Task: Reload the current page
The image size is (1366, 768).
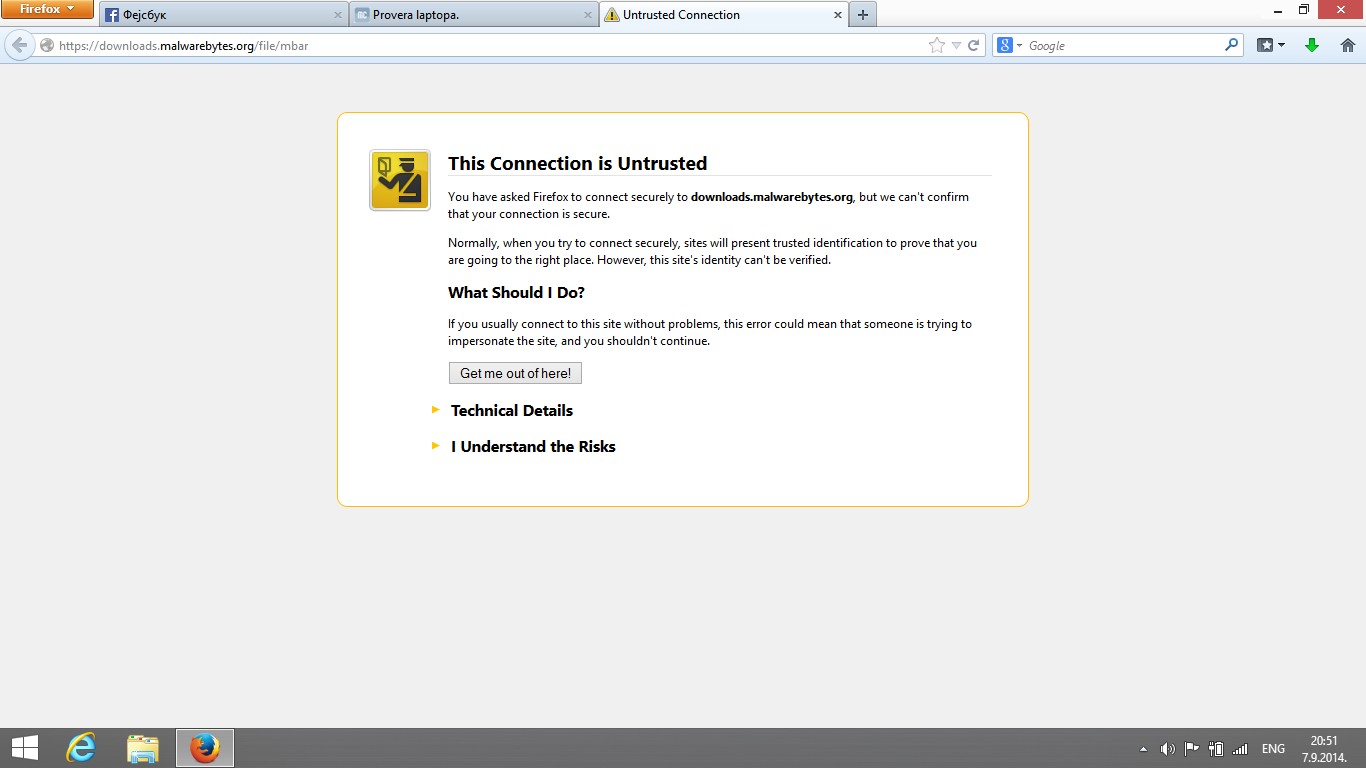Action: click(x=973, y=45)
